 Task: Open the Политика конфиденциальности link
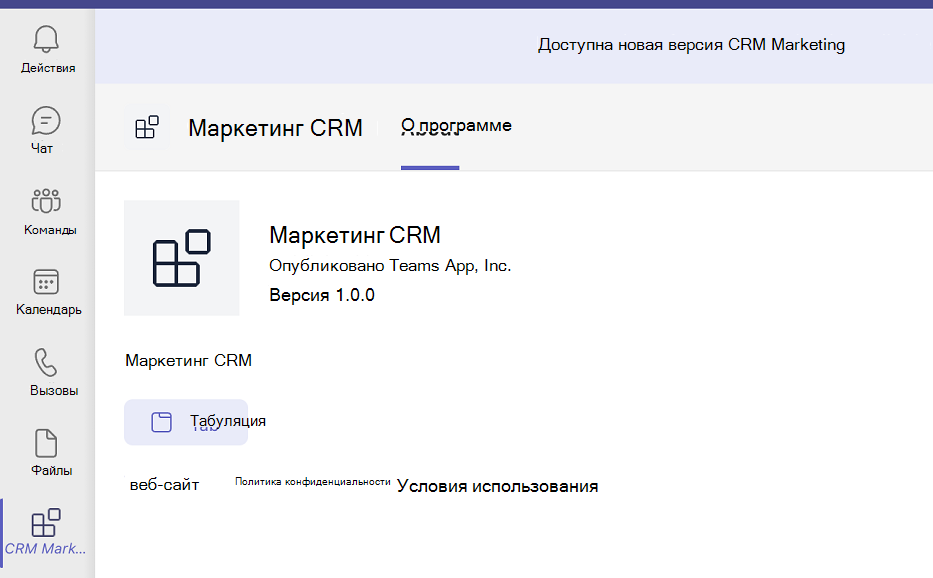[x=312, y=482]
